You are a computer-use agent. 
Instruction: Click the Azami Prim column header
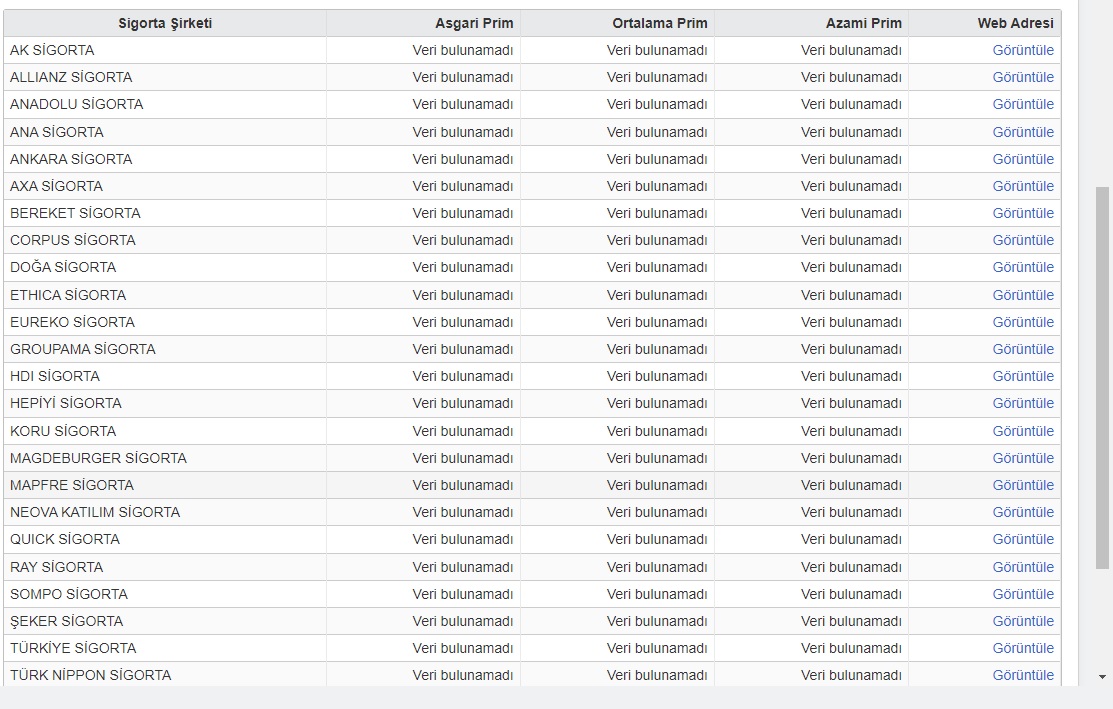point(811,23)
